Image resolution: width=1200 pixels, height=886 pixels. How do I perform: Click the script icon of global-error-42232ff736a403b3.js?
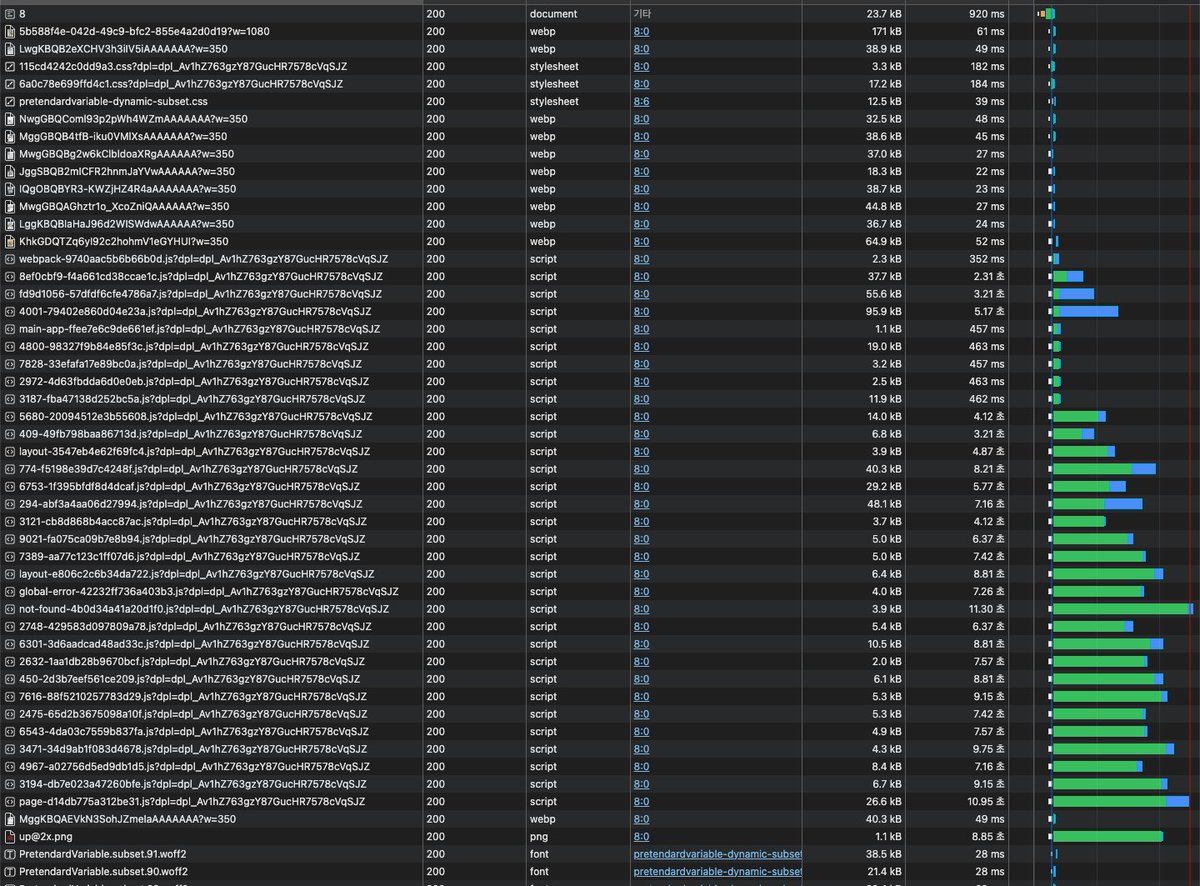coord(10,591)
